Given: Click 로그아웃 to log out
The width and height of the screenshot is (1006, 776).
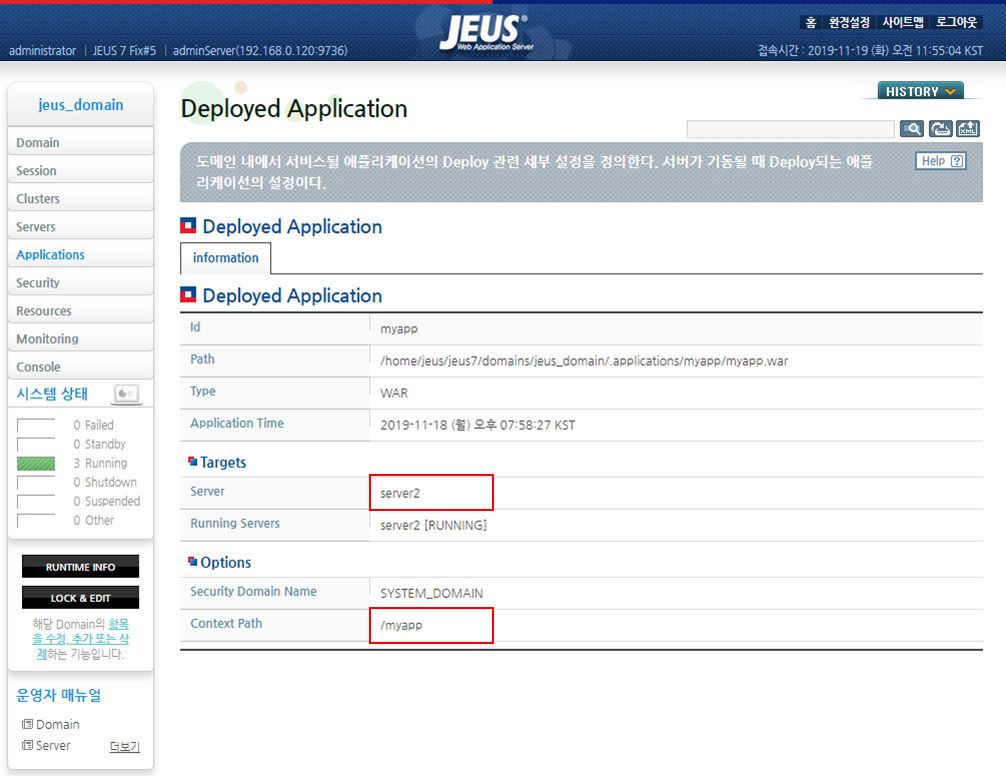Looking at the screenshot, I should click(955, 22).
